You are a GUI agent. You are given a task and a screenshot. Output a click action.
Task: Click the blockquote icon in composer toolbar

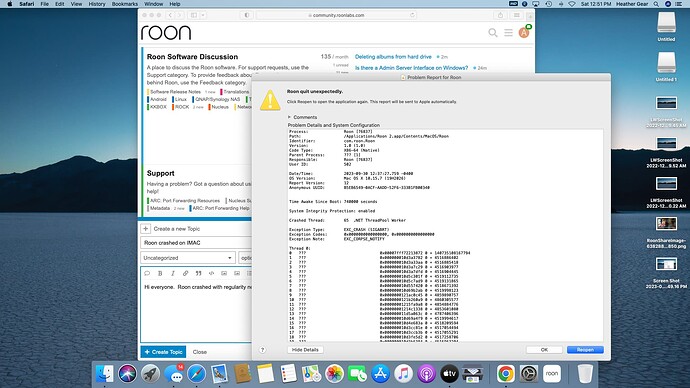(x=198, y=274)
